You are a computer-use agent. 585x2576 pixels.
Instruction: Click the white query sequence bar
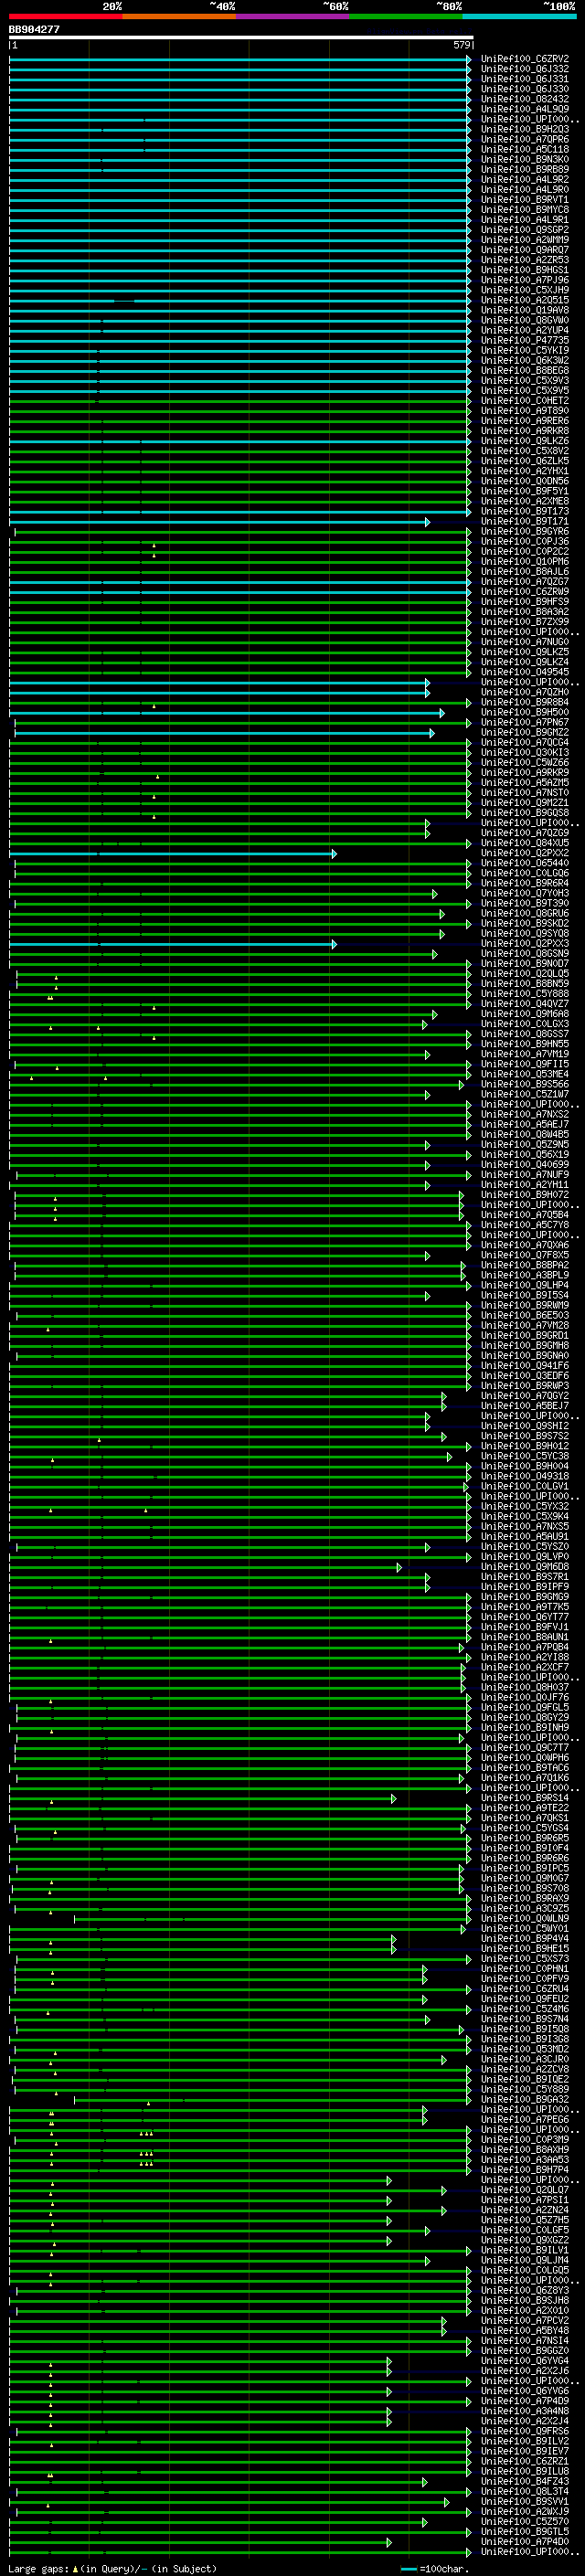tap(241, 37)
